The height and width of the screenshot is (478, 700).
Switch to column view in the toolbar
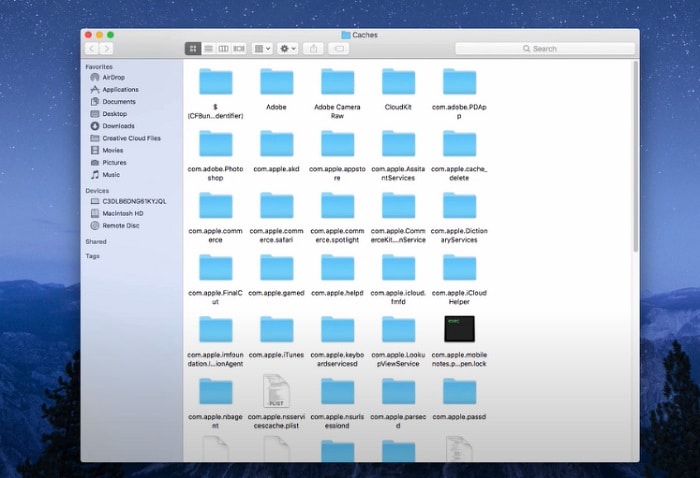pos(224,49)
